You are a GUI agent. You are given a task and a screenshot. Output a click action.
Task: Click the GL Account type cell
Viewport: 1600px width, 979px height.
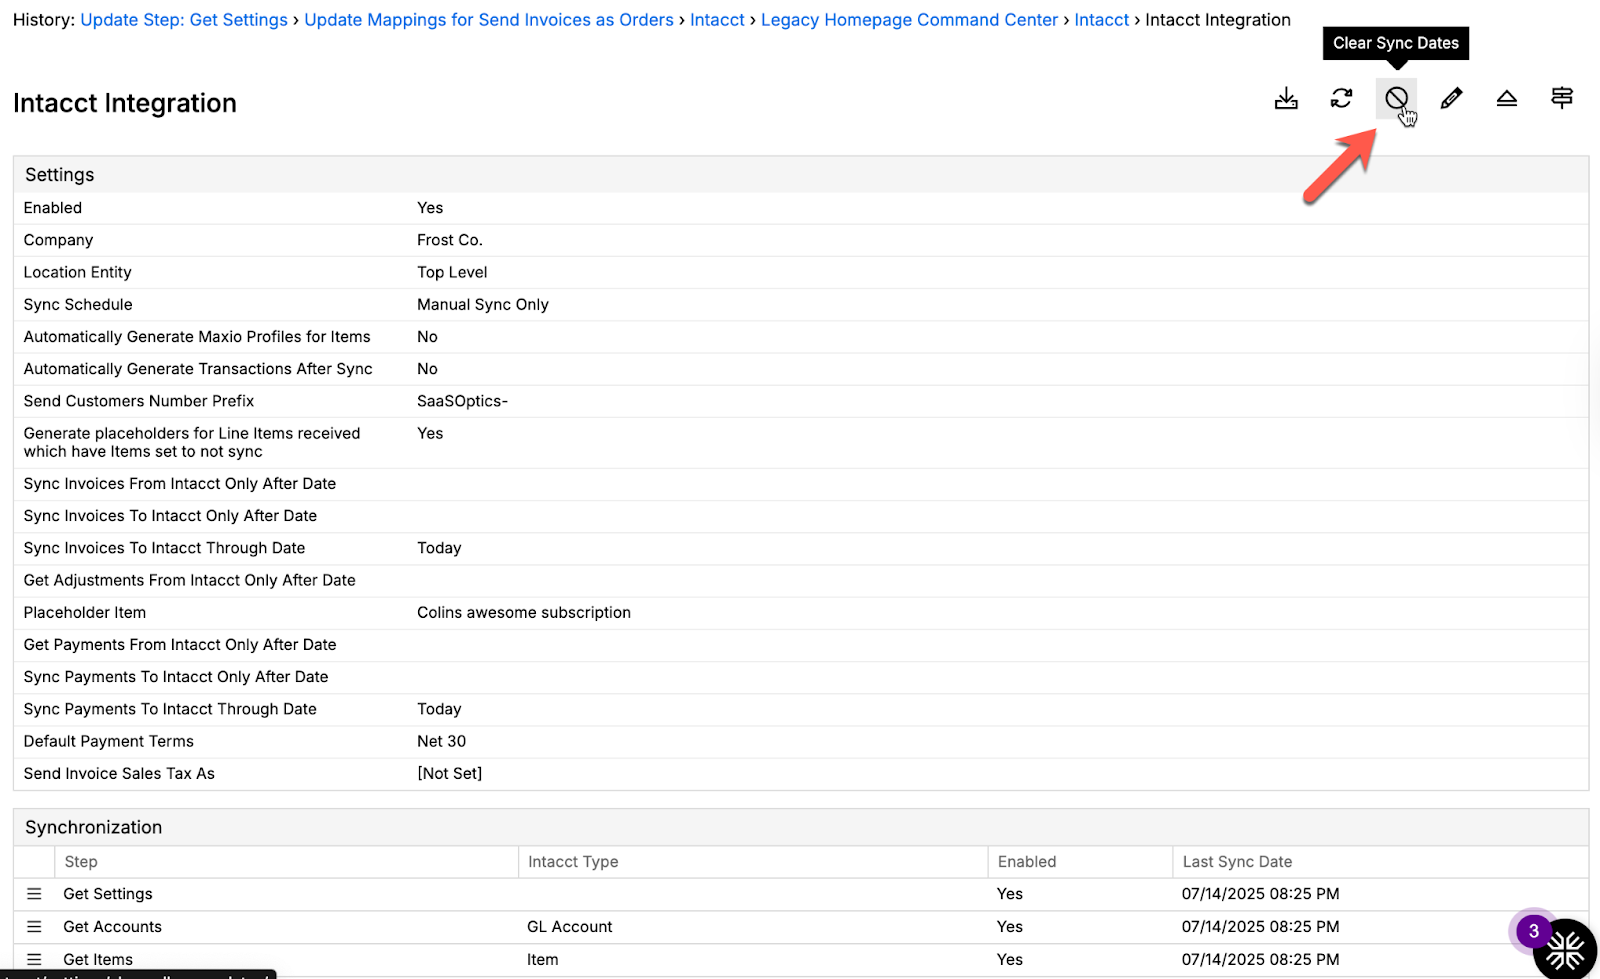pos(570,927)
